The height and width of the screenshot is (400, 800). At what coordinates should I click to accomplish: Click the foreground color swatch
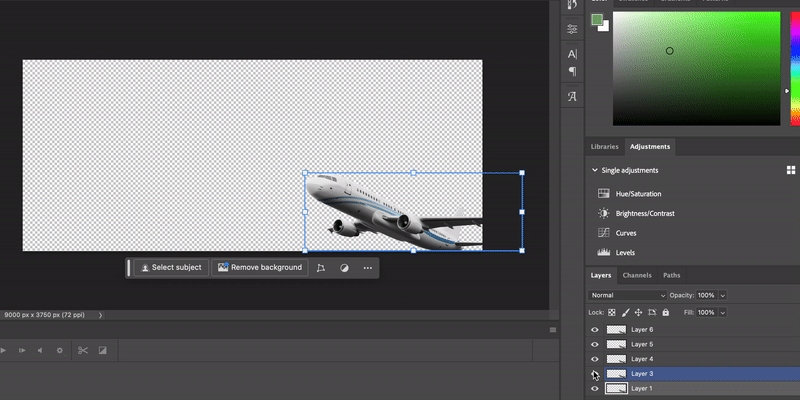[597, 19]
